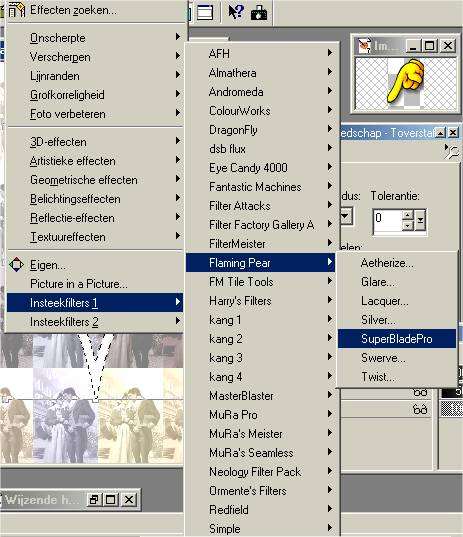Launch the Glare filter
The height and width of the screenshot is (537, 463).
click(397, 282)
